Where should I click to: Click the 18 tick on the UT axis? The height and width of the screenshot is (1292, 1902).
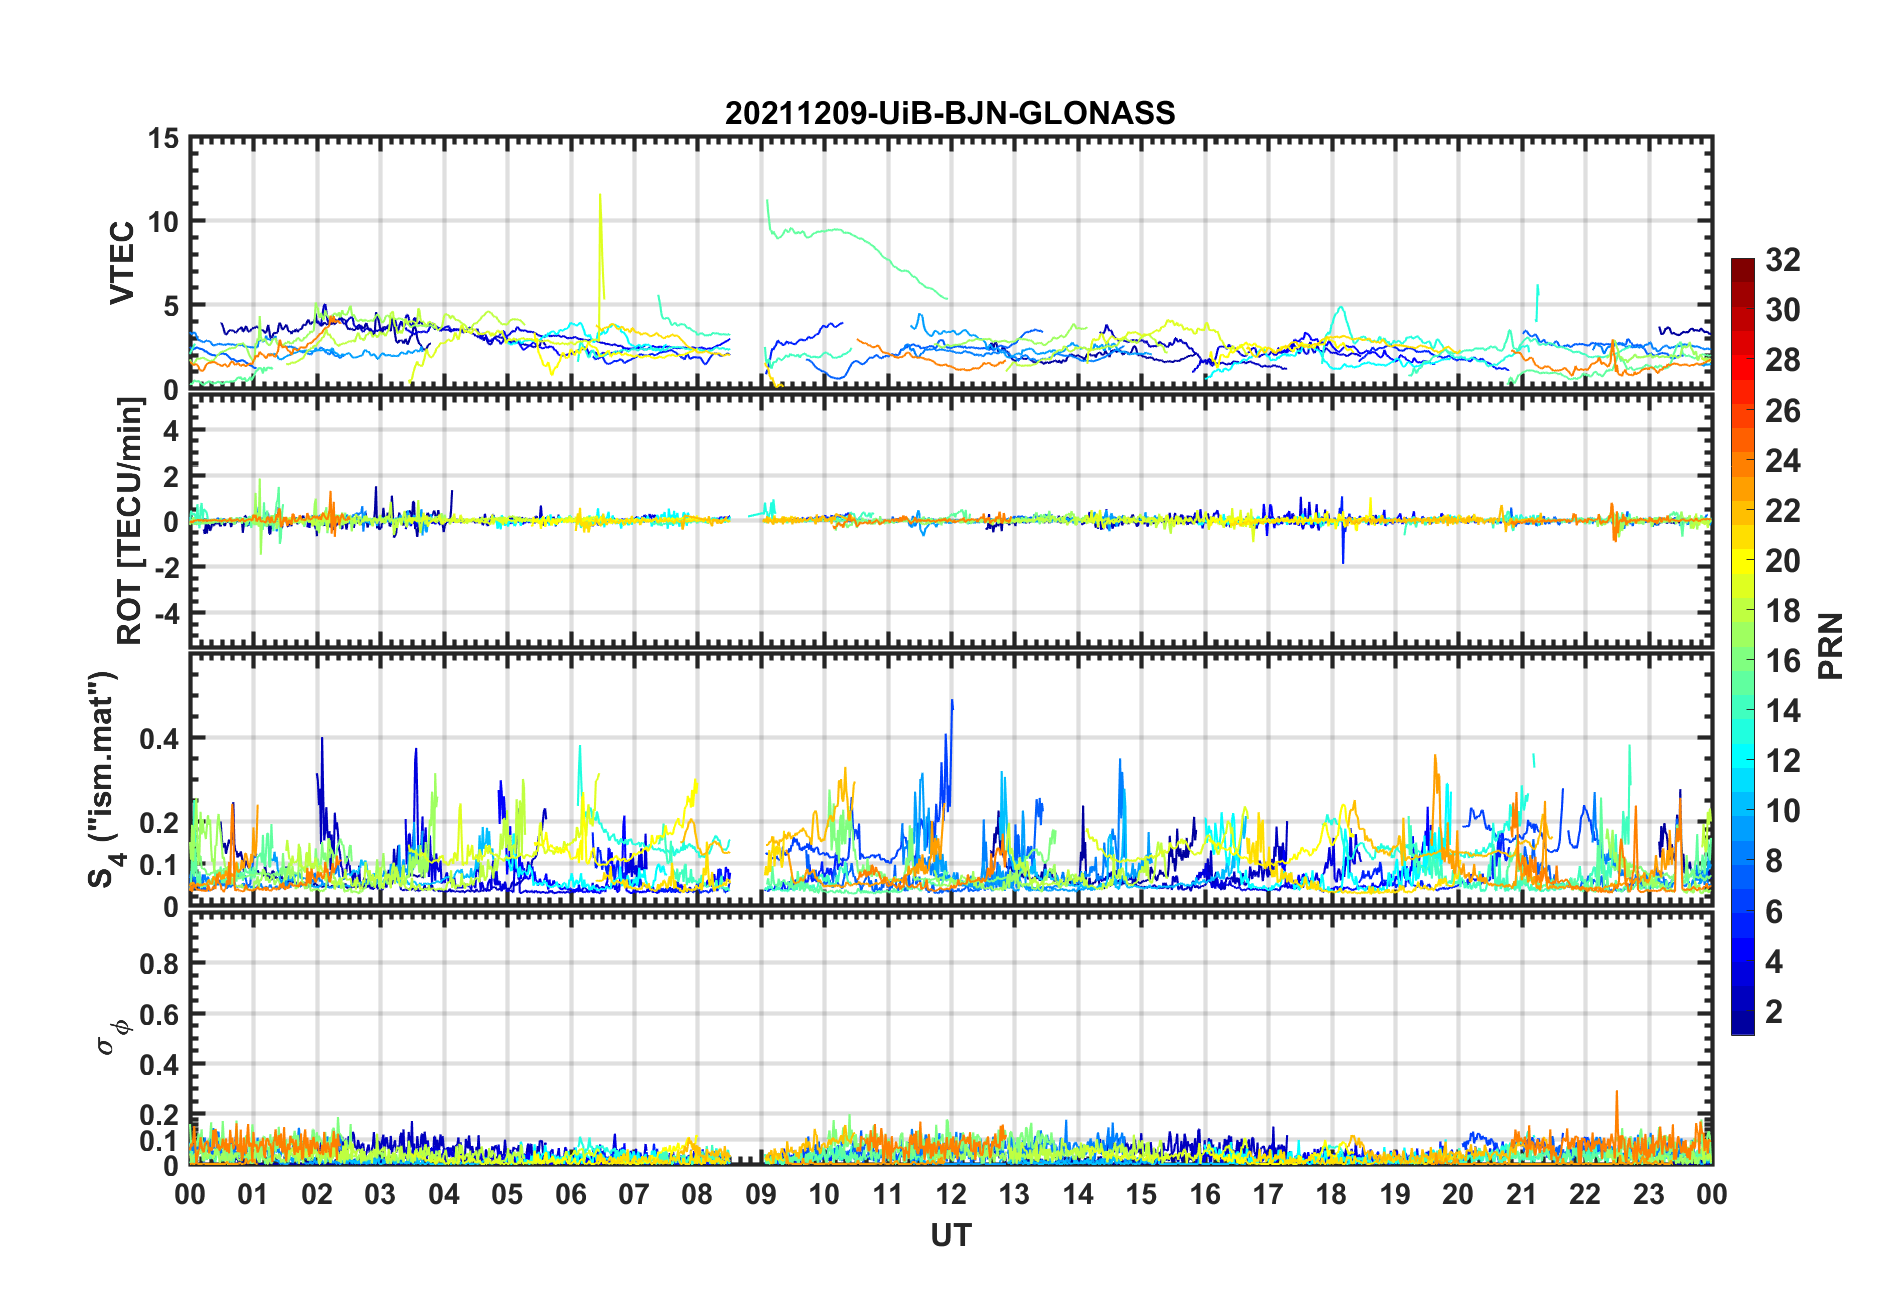pyautogui.click(x=1331, y=1195)
